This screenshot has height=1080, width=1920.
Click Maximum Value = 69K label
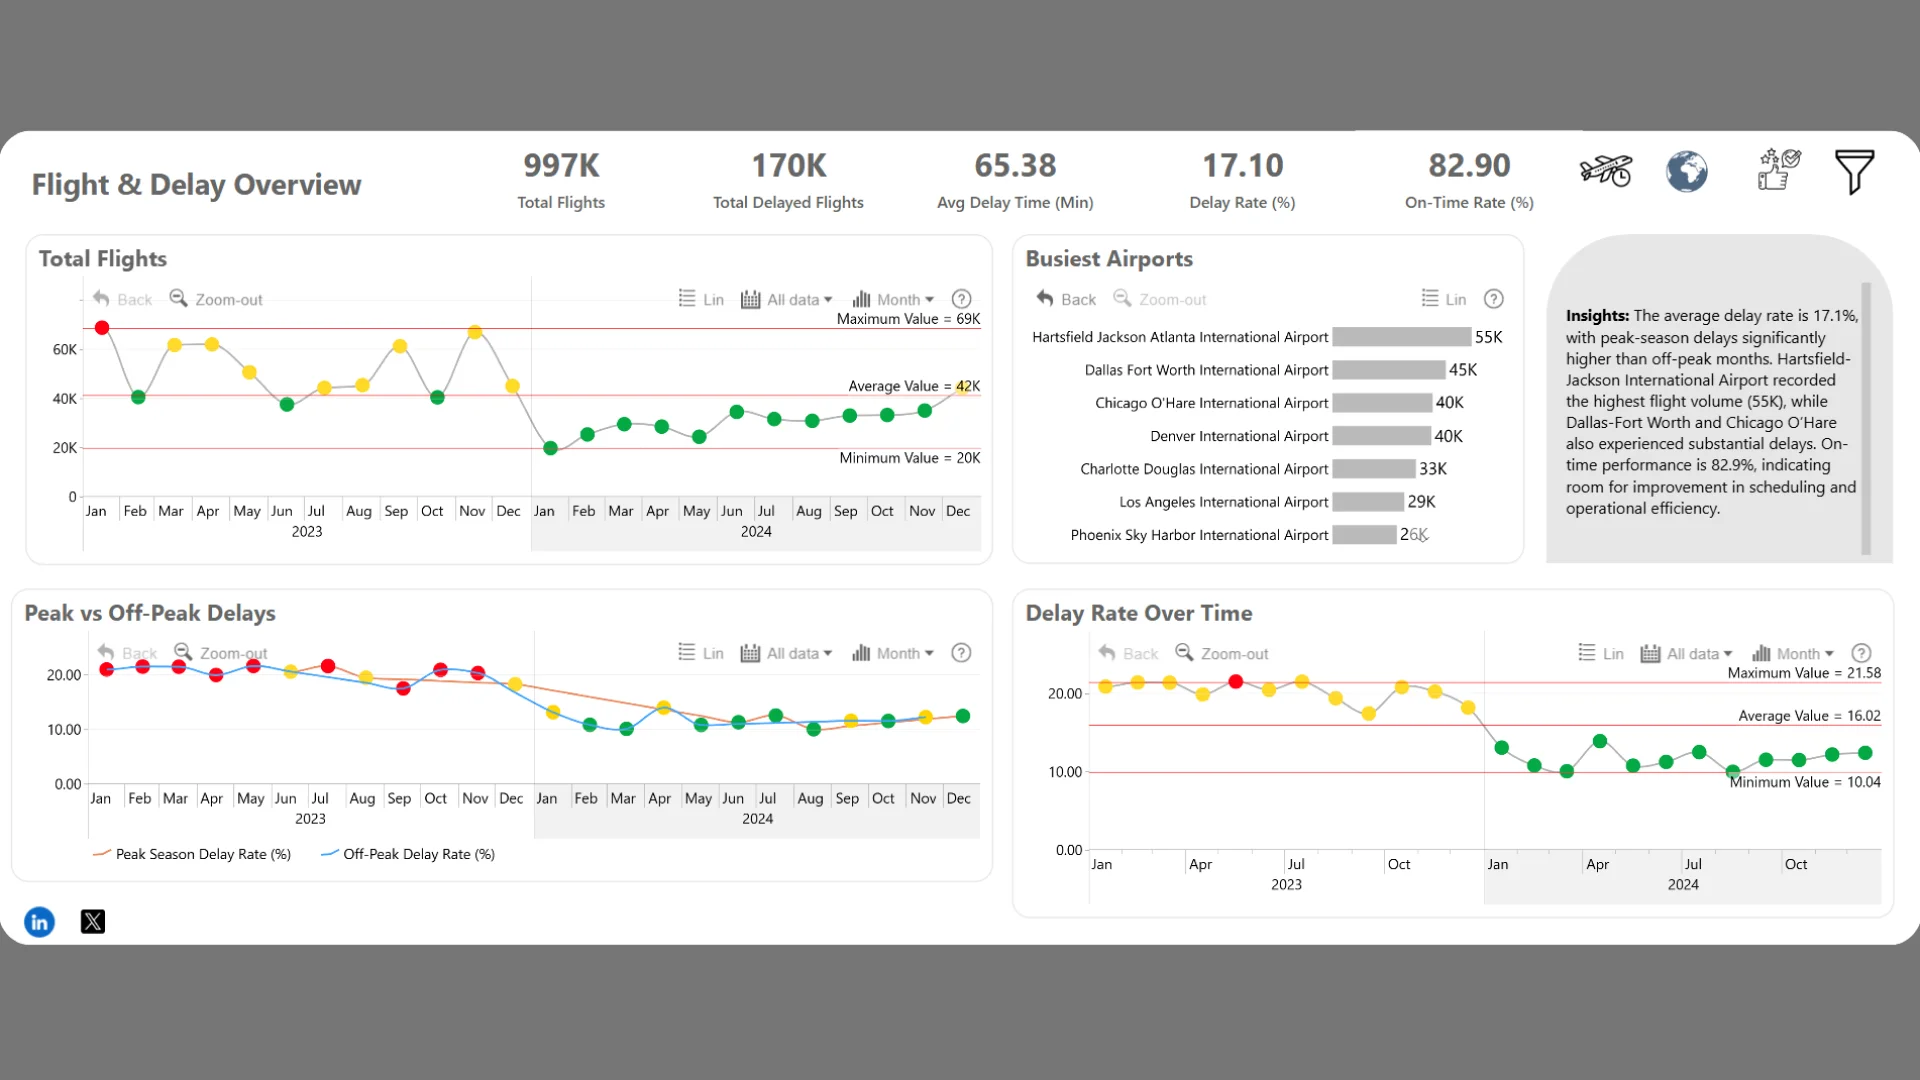coord(908,319)
